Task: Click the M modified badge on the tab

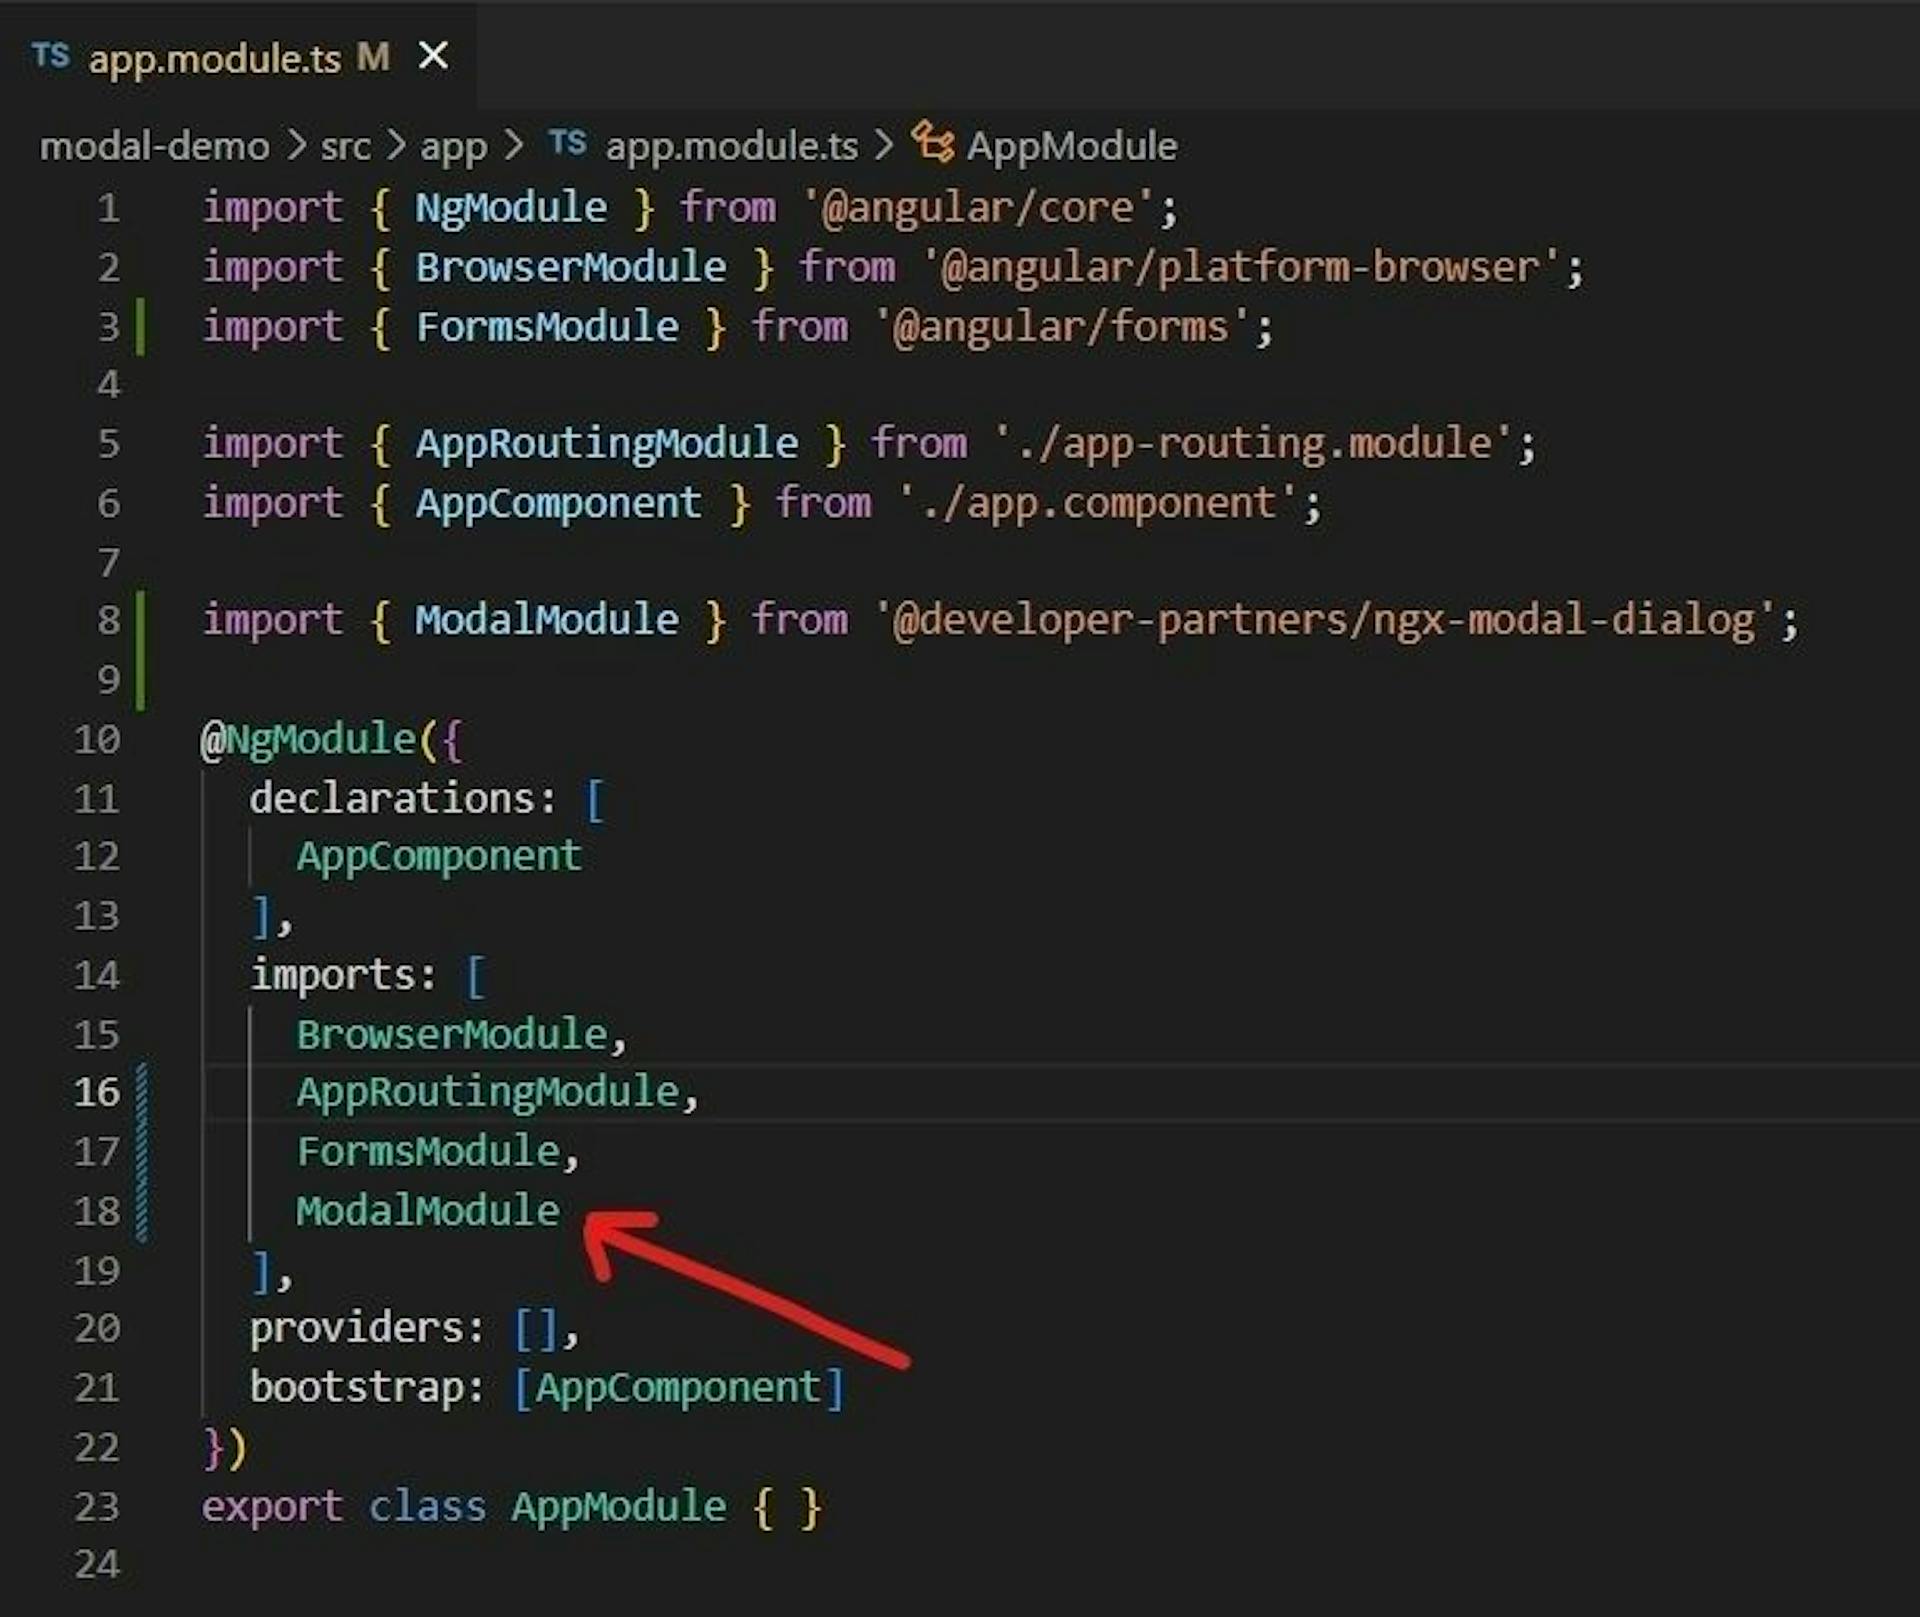Action: 373,57
